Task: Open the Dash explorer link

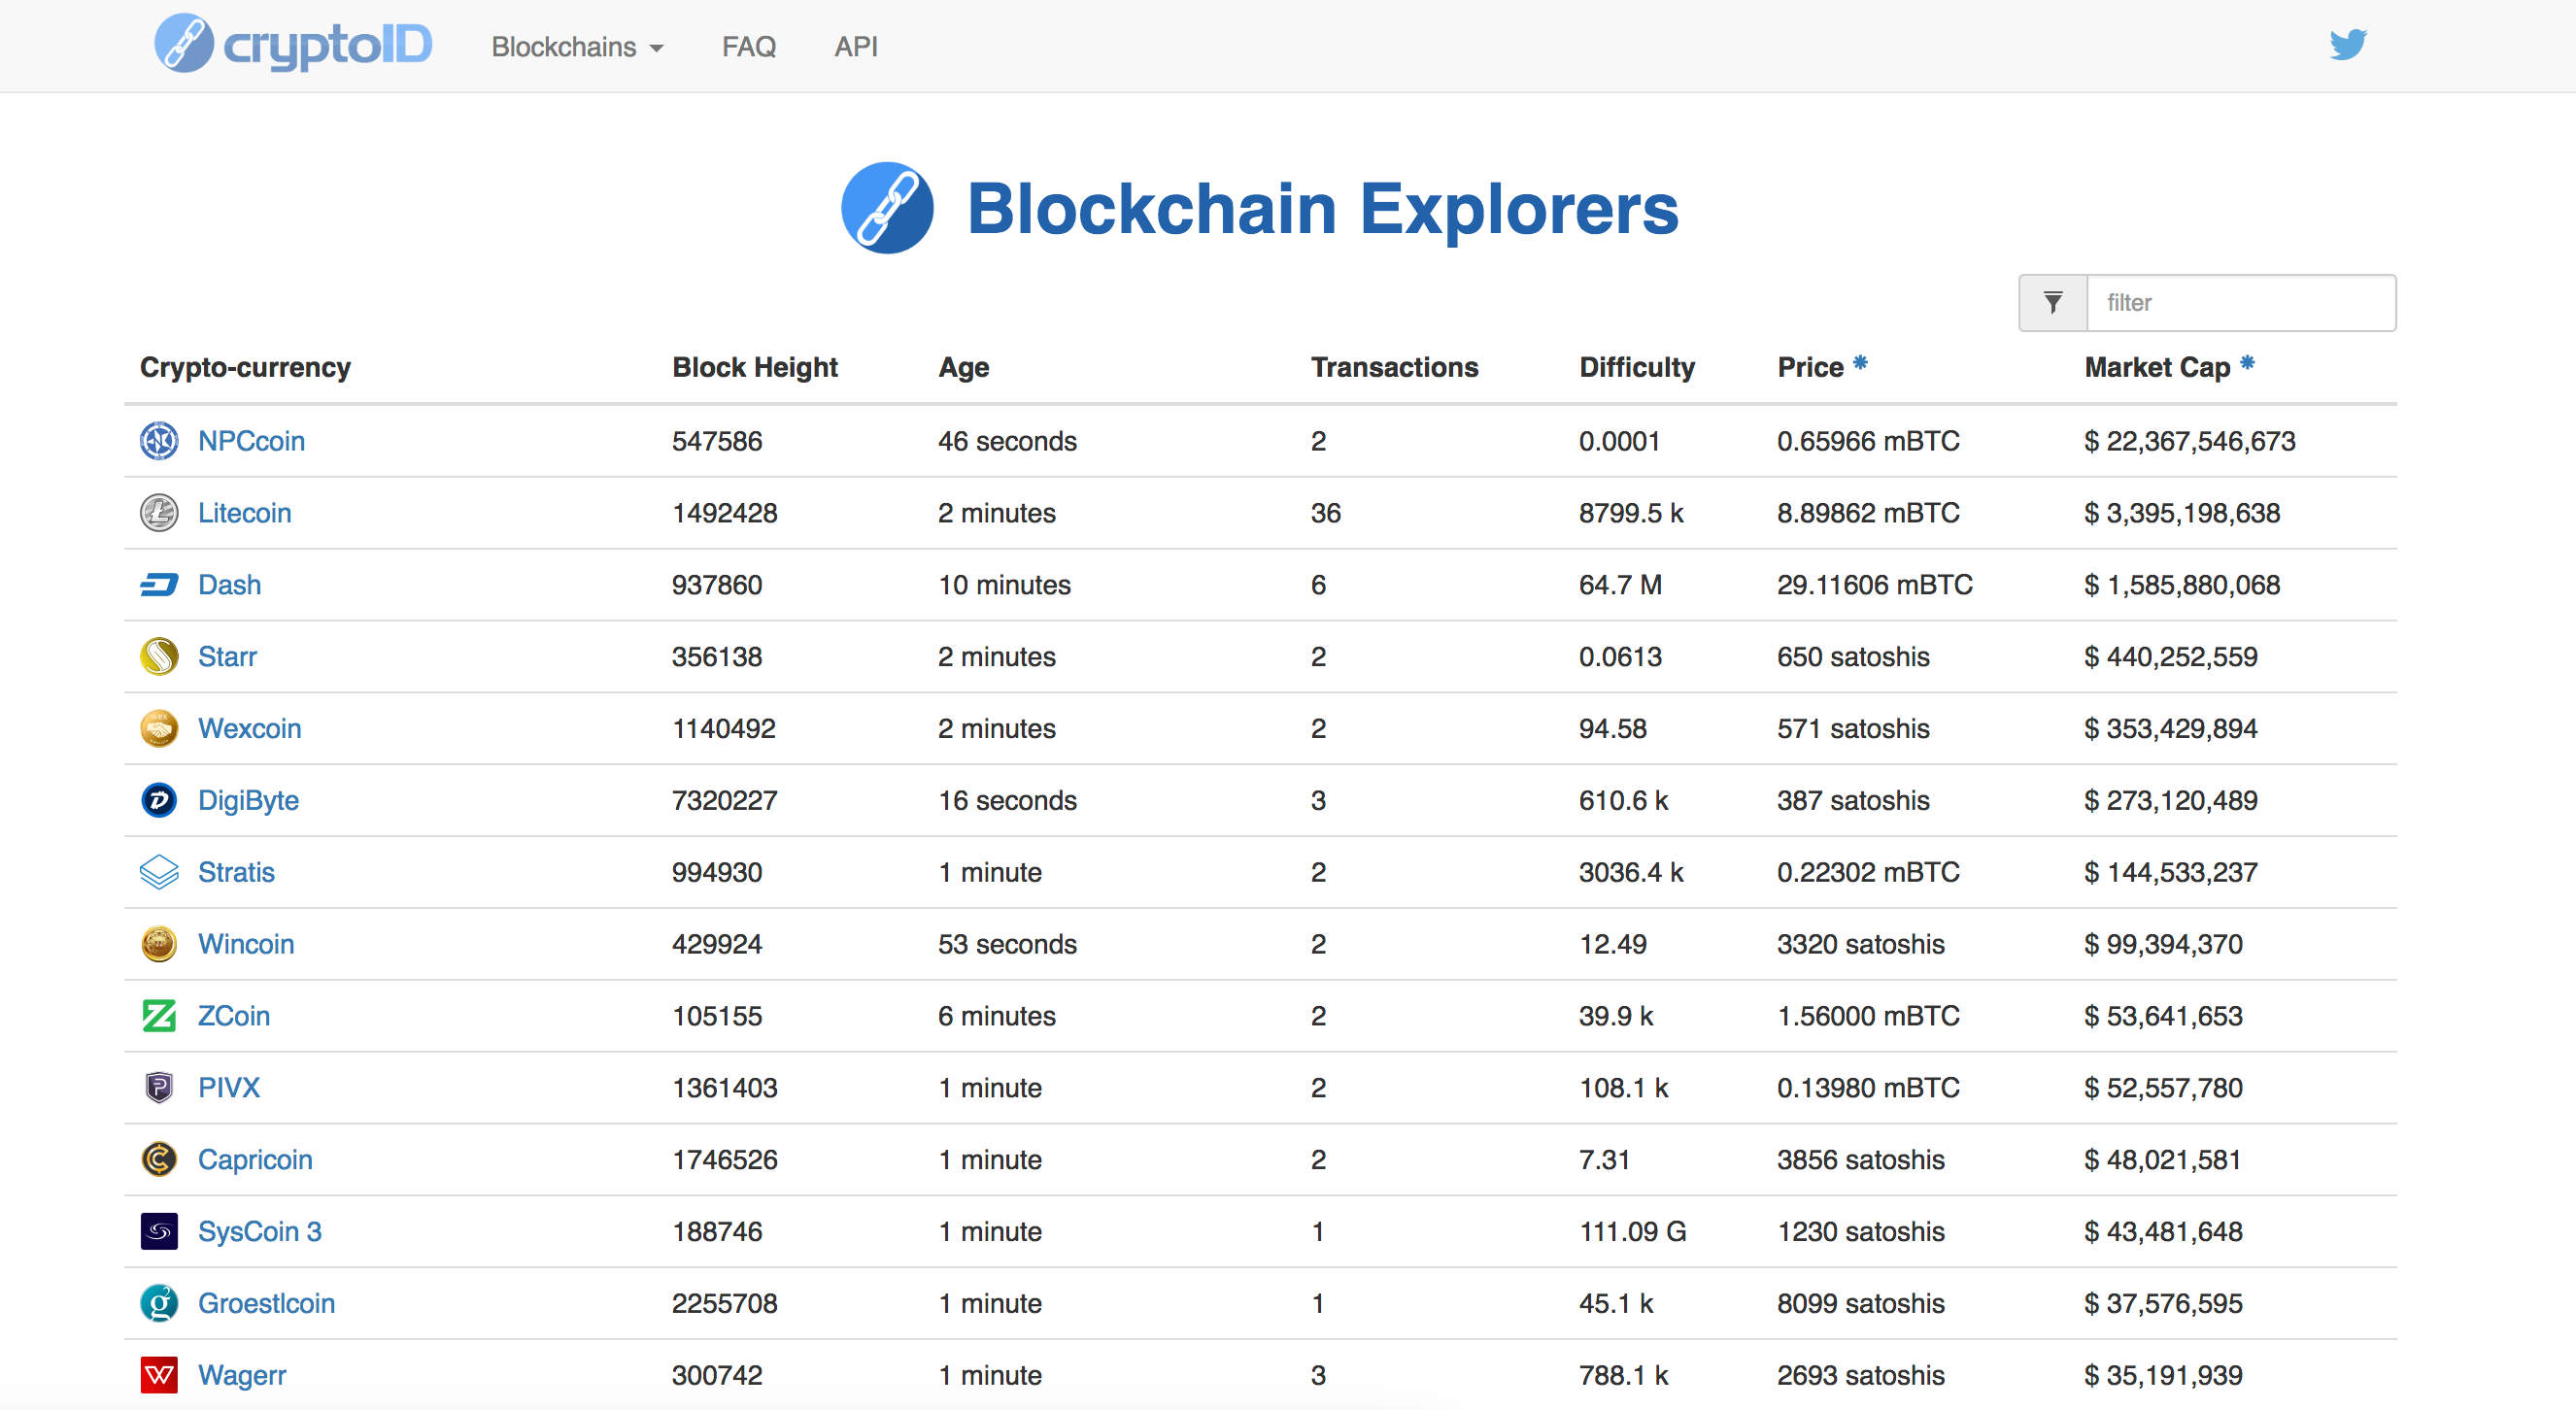Action: pos(230,585)
